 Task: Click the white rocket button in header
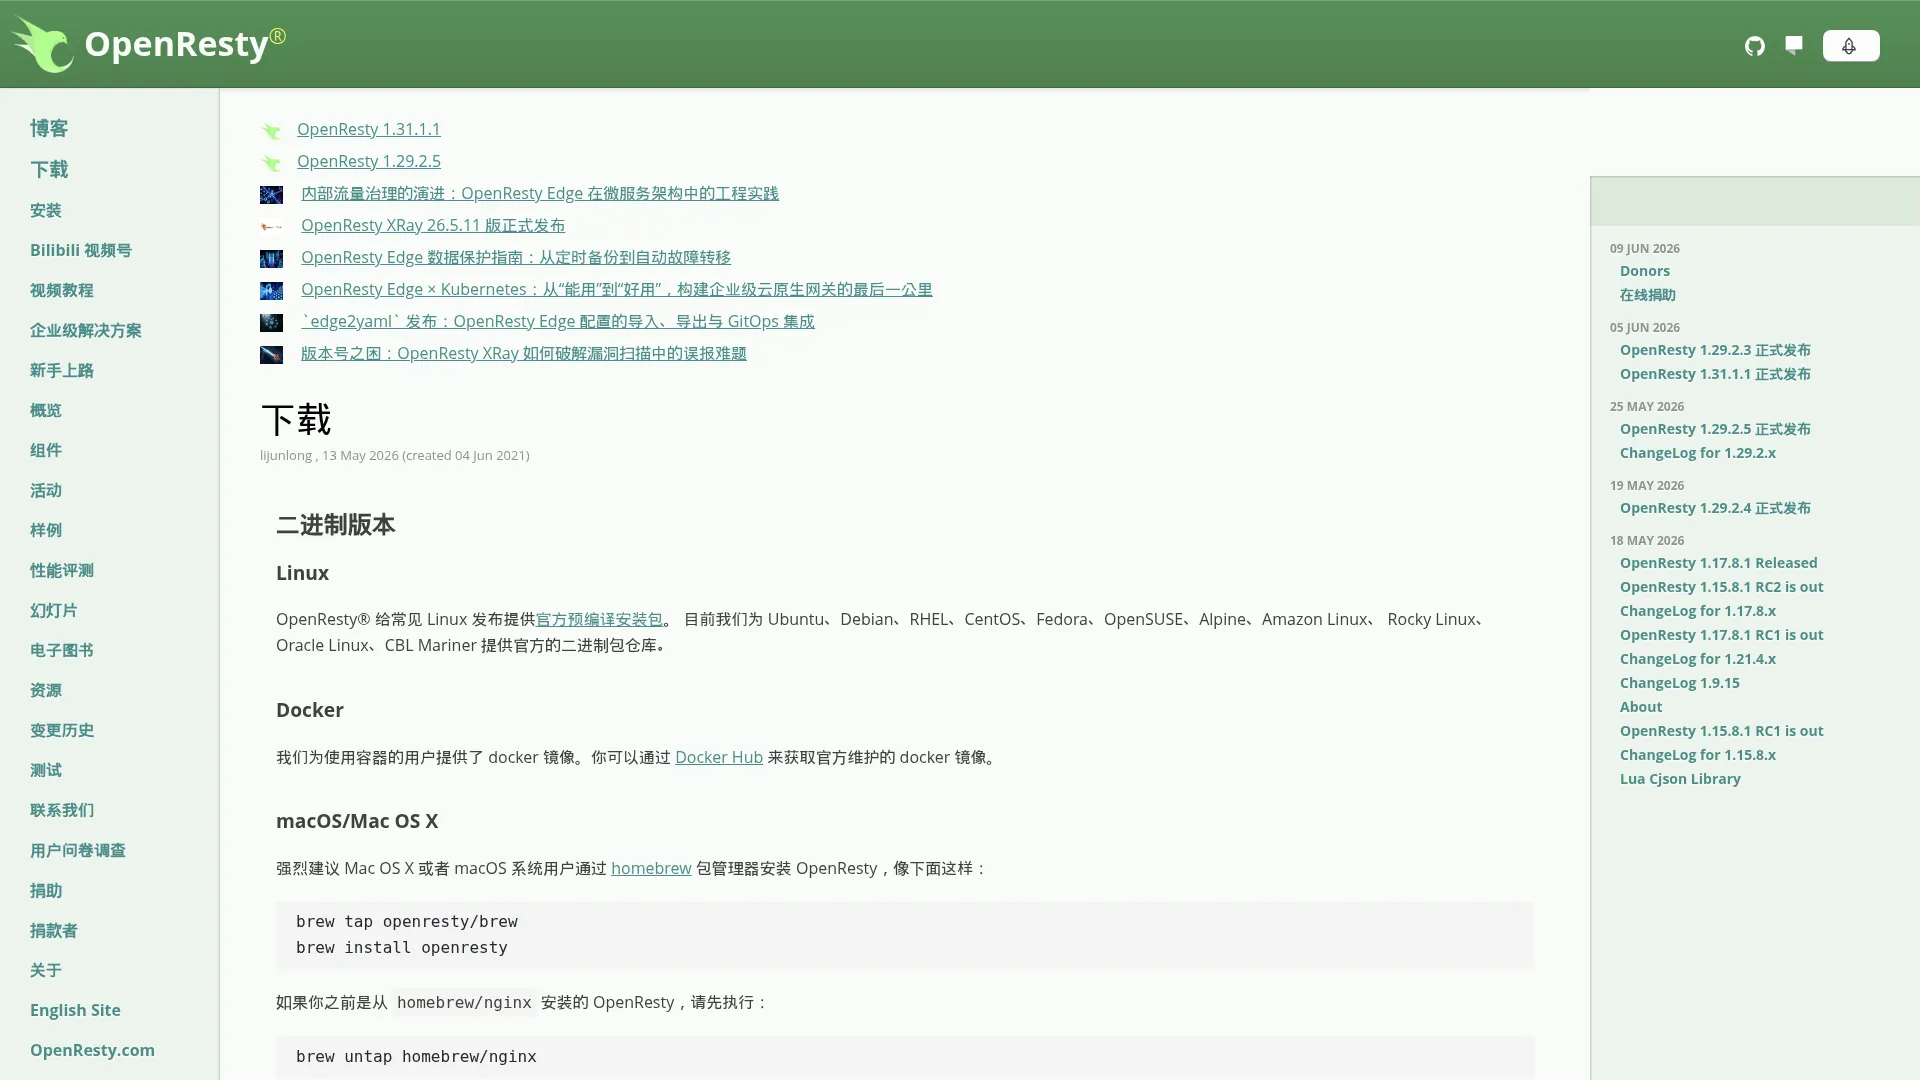click(1850, 46)
